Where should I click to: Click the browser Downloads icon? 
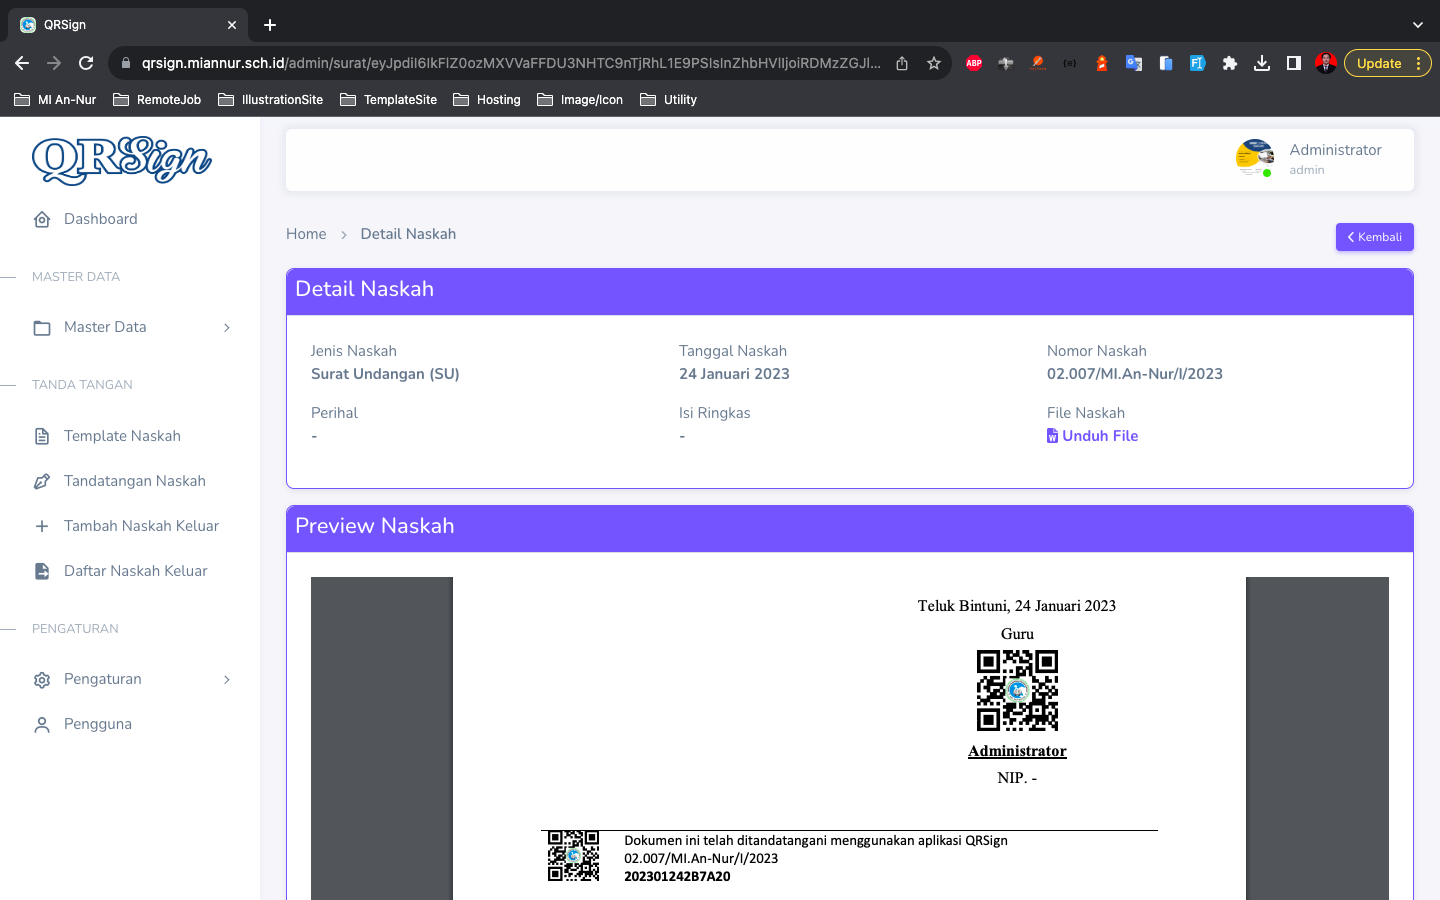coord(1262,63)
